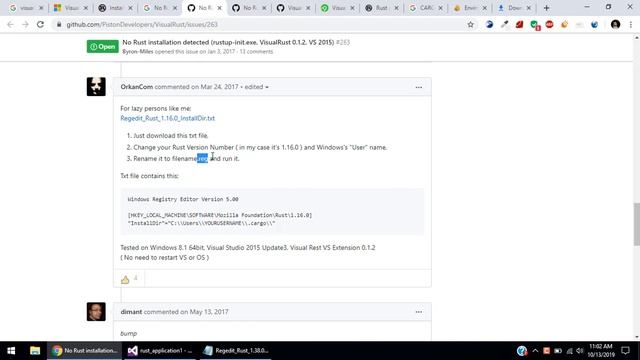Click the red extension icon in toolbar
The height and width of the screenshot is (360, 640).
(x=519, y=24)
